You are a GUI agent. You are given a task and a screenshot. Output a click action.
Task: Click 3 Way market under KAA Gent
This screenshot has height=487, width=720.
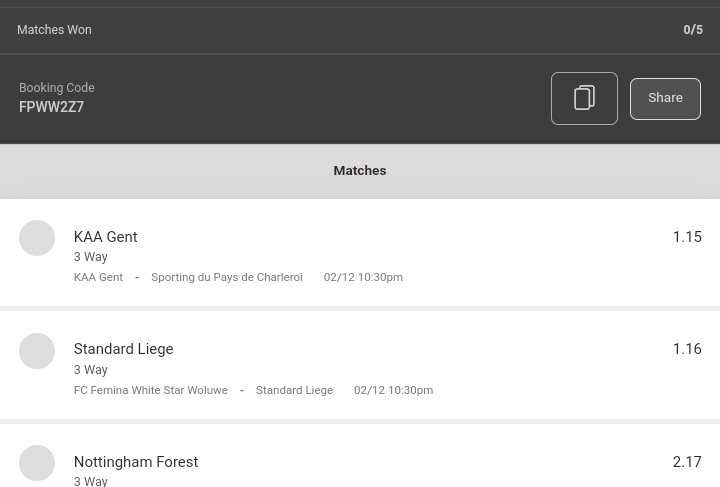(x=91, y=257)
